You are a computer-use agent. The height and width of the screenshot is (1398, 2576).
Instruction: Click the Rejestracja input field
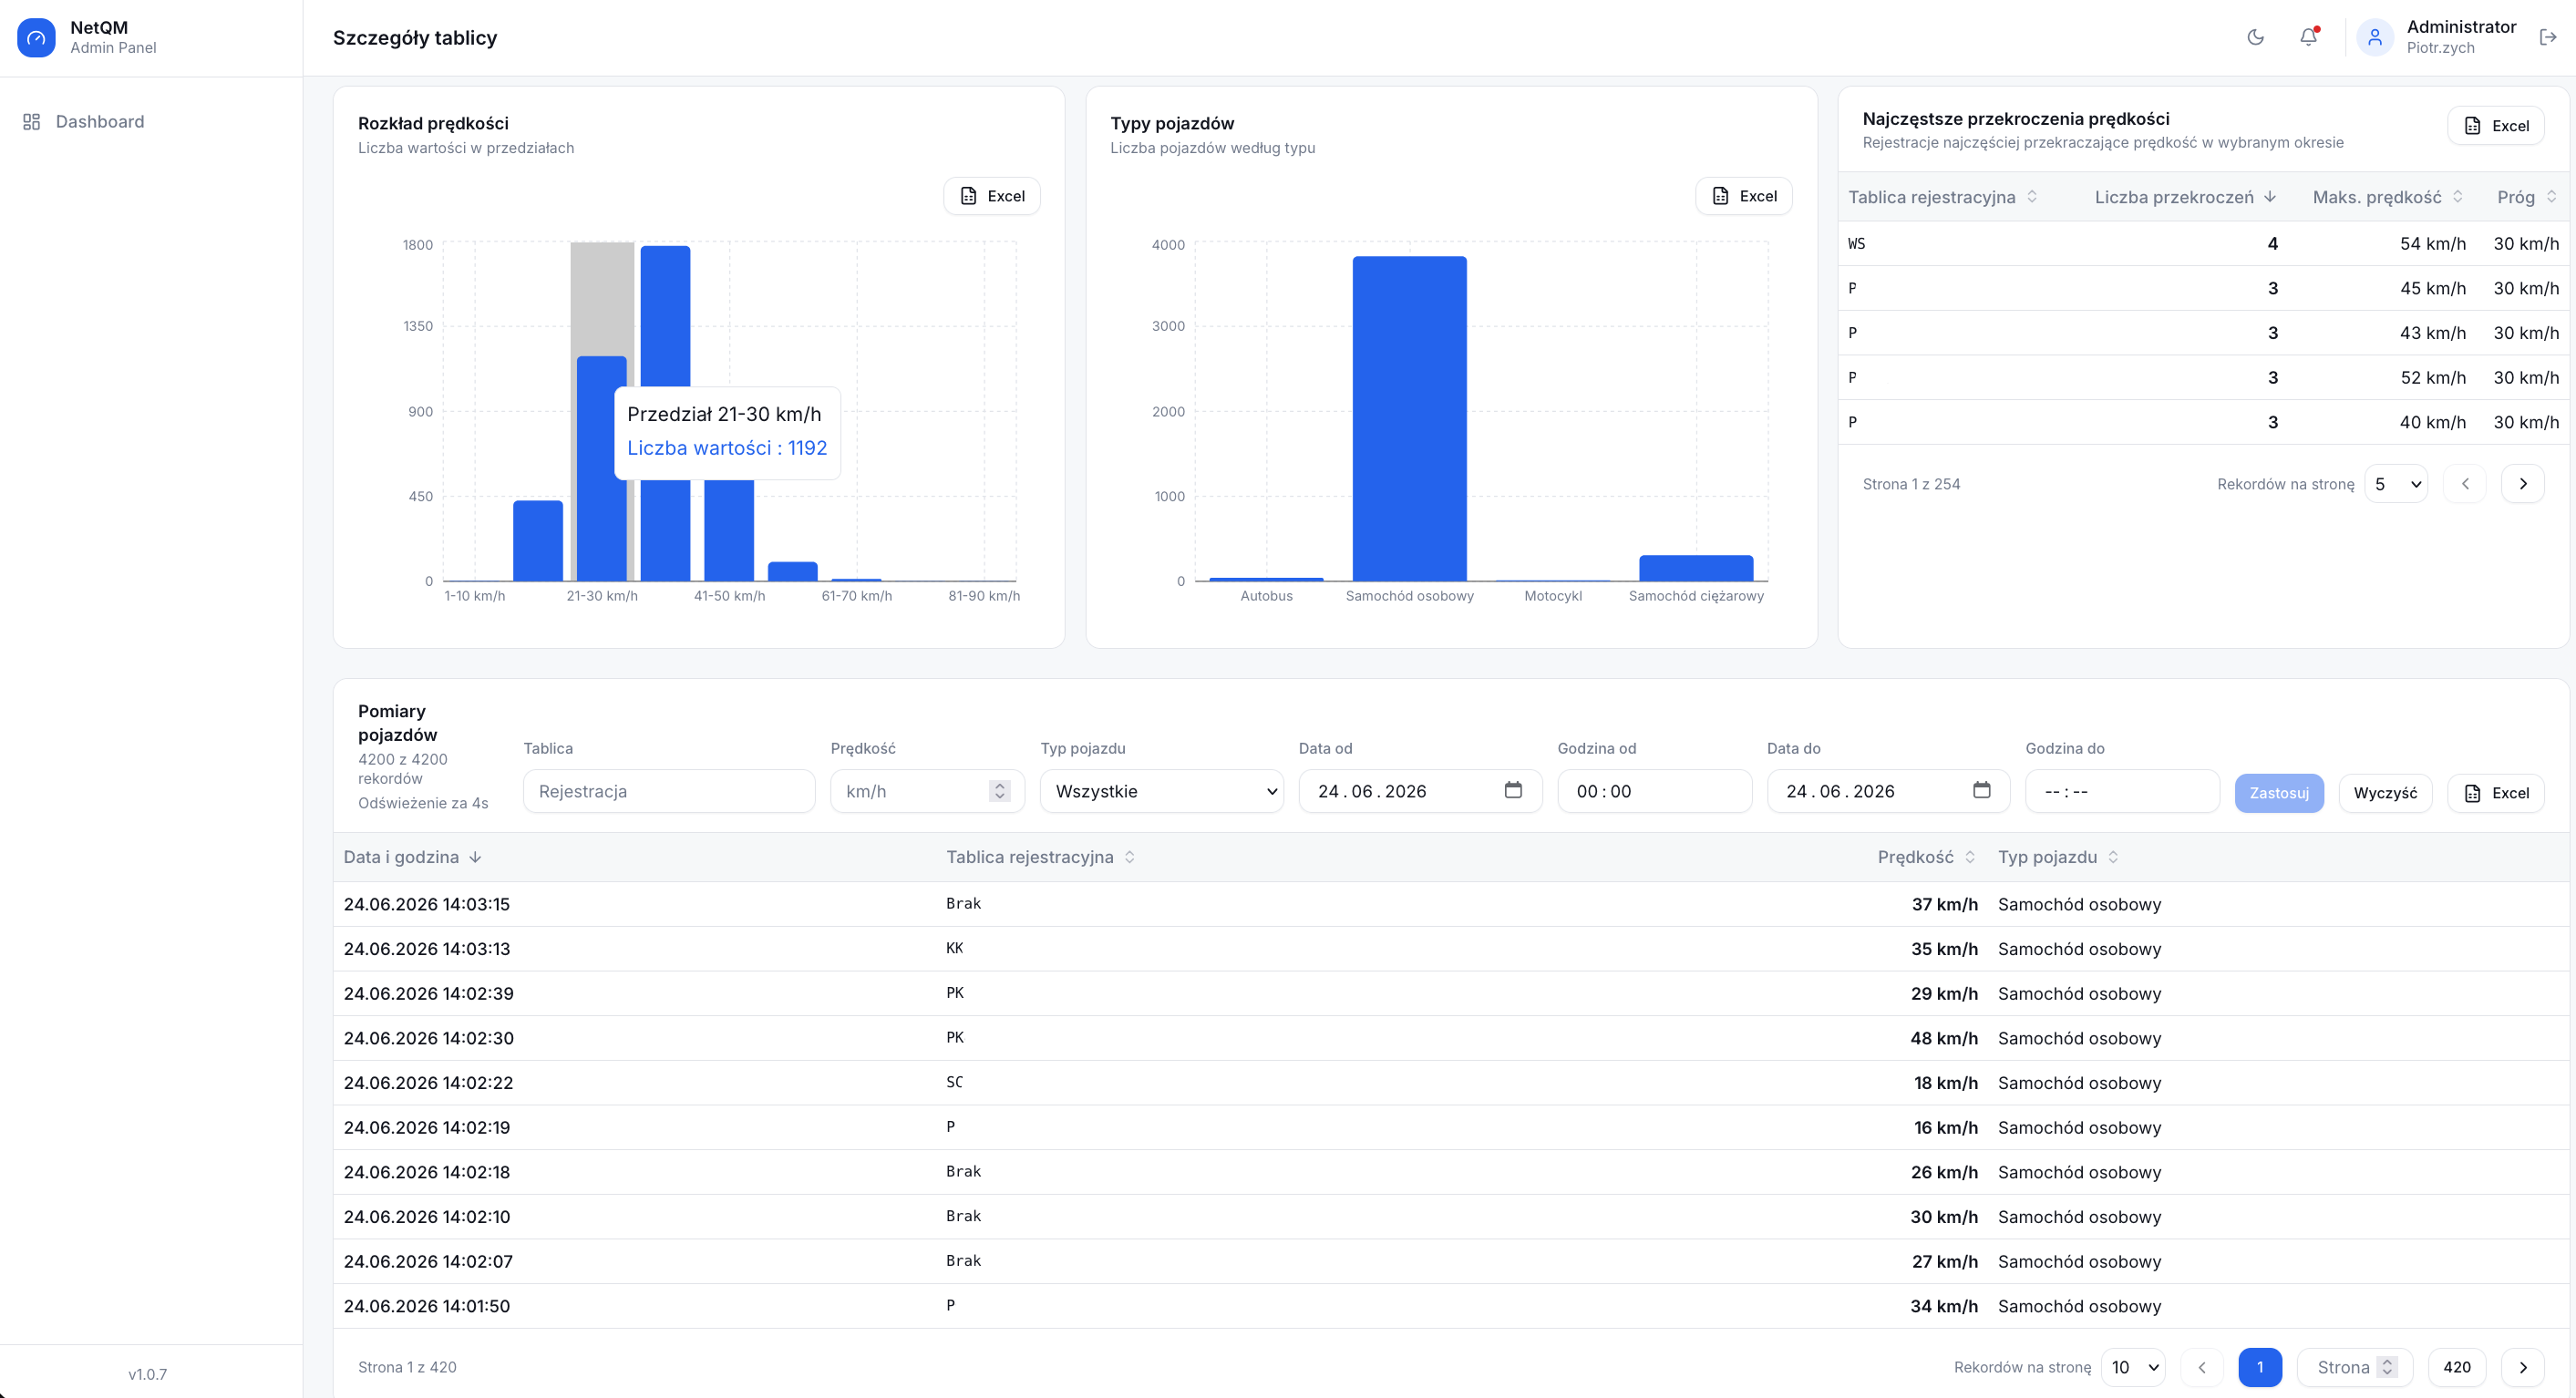669,791
